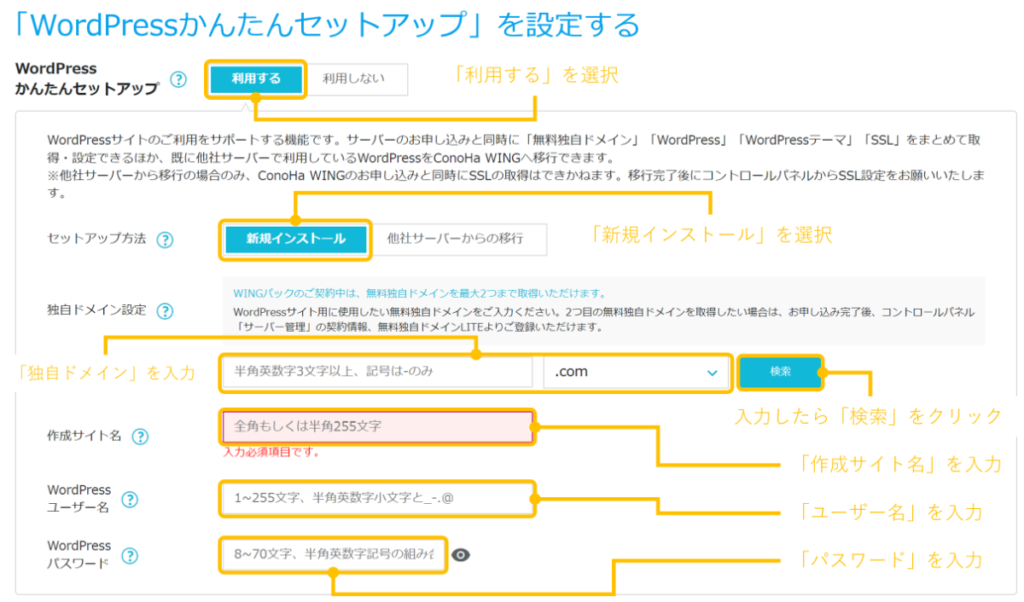Viewport: 1024px width, 602px height.
Task: Choose 新規インストール setup method
Action: click(296, 239)
